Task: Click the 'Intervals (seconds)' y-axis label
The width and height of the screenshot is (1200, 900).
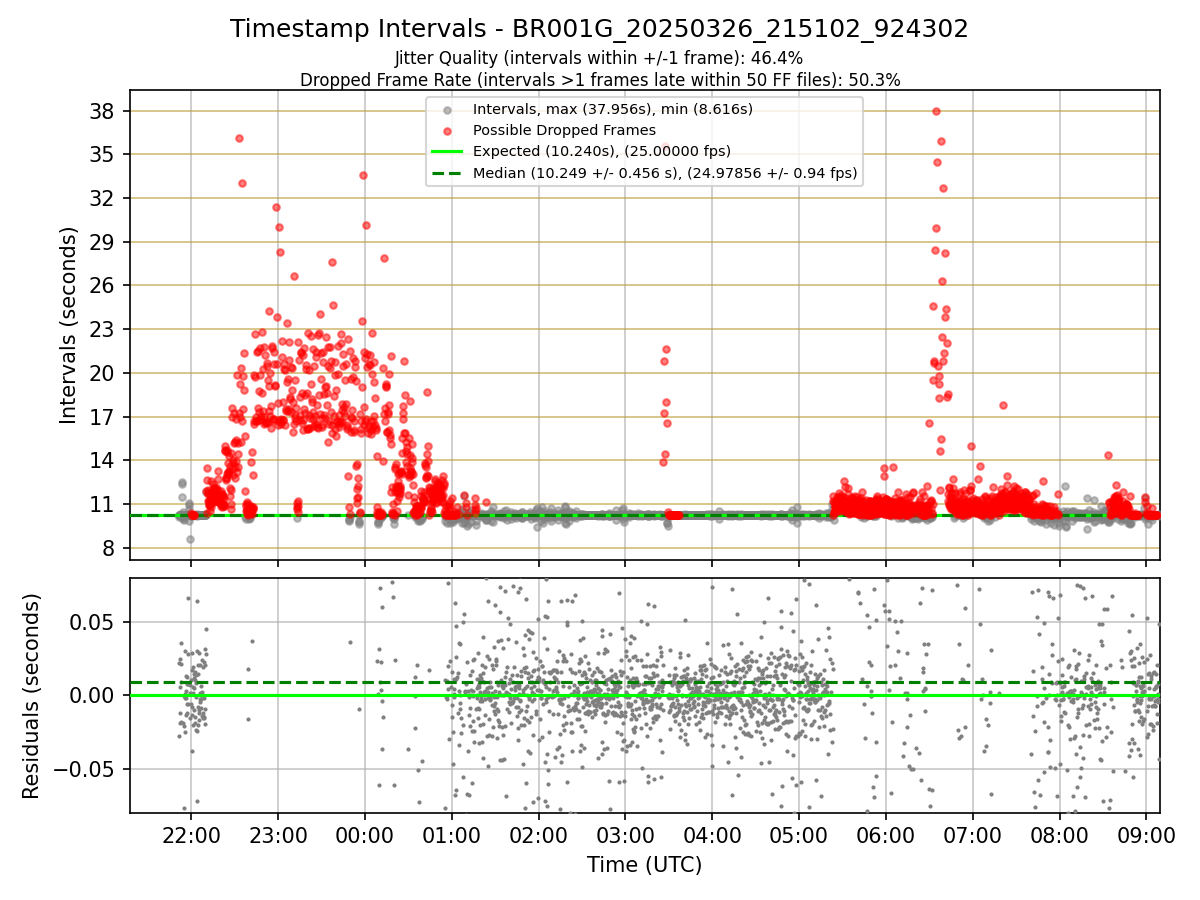Action: pos(68,325)
